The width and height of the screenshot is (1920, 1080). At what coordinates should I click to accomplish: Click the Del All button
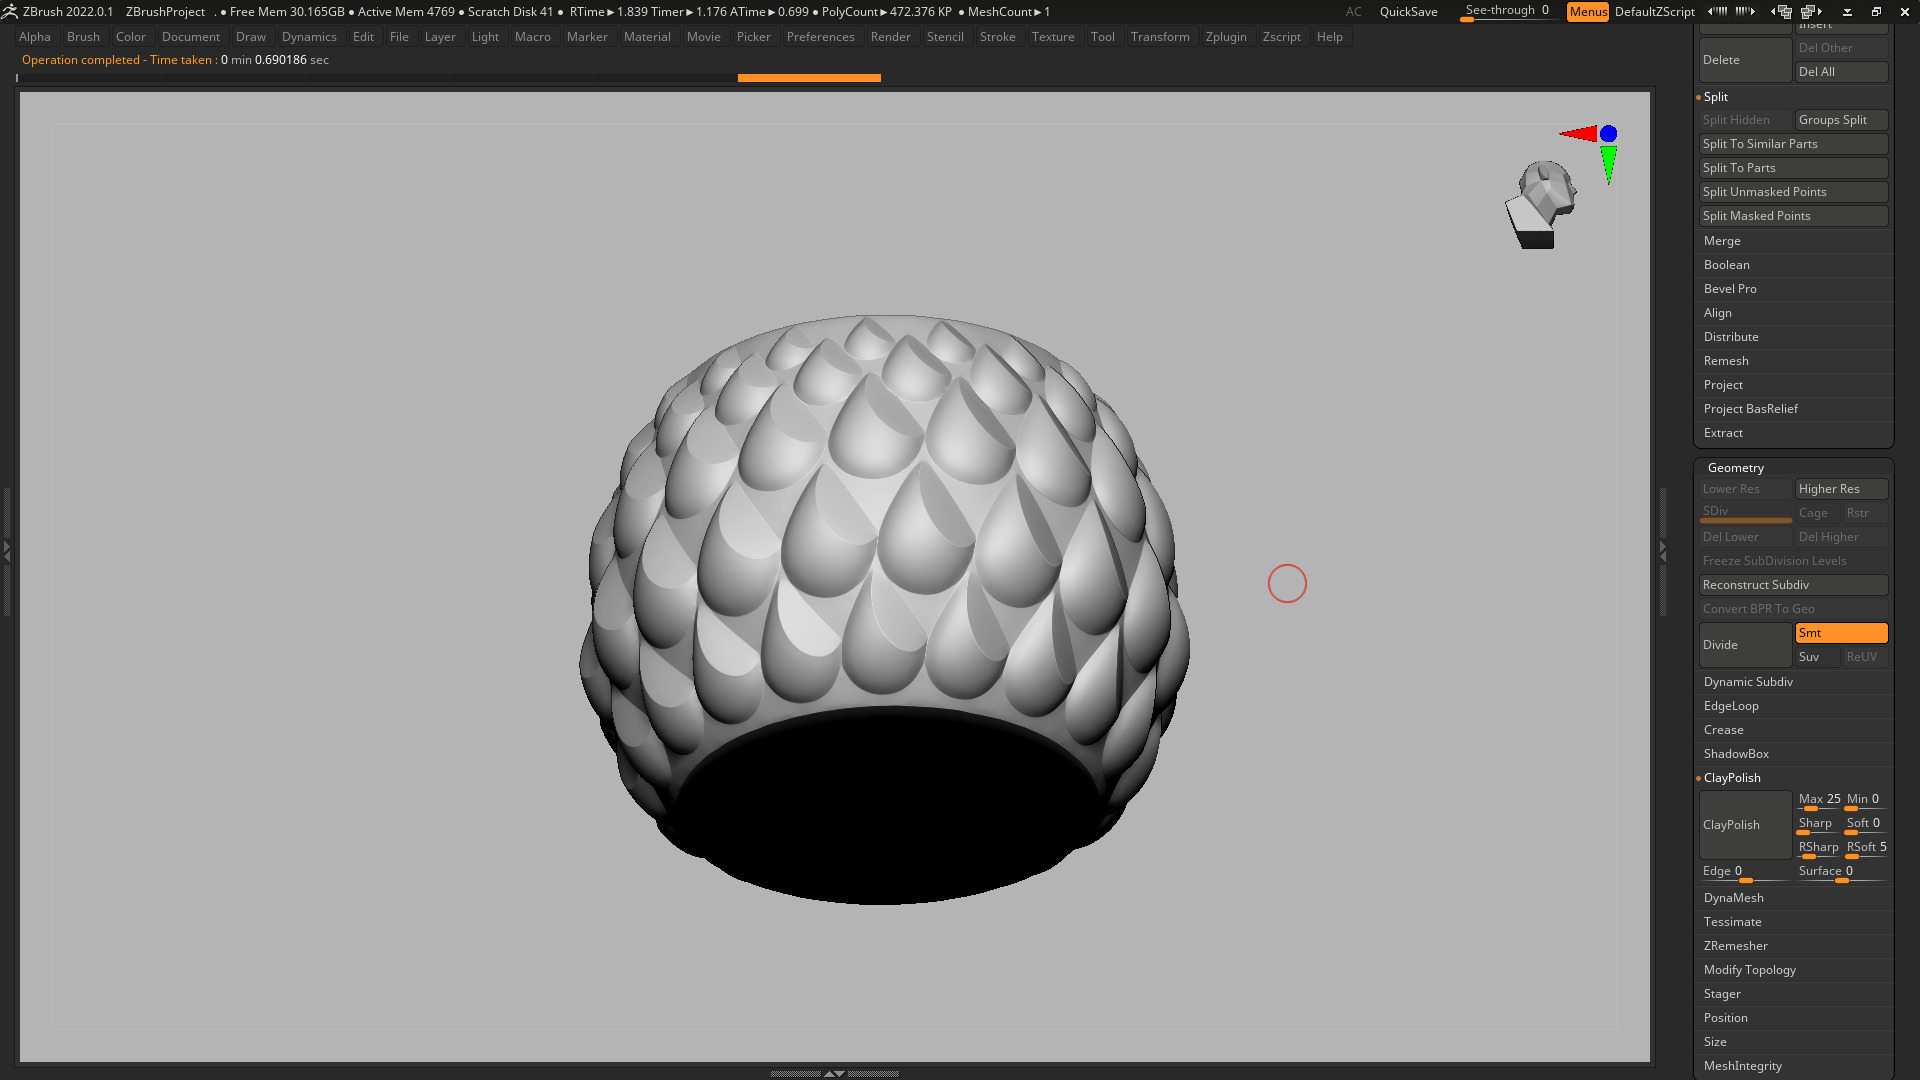(1841, 72)
